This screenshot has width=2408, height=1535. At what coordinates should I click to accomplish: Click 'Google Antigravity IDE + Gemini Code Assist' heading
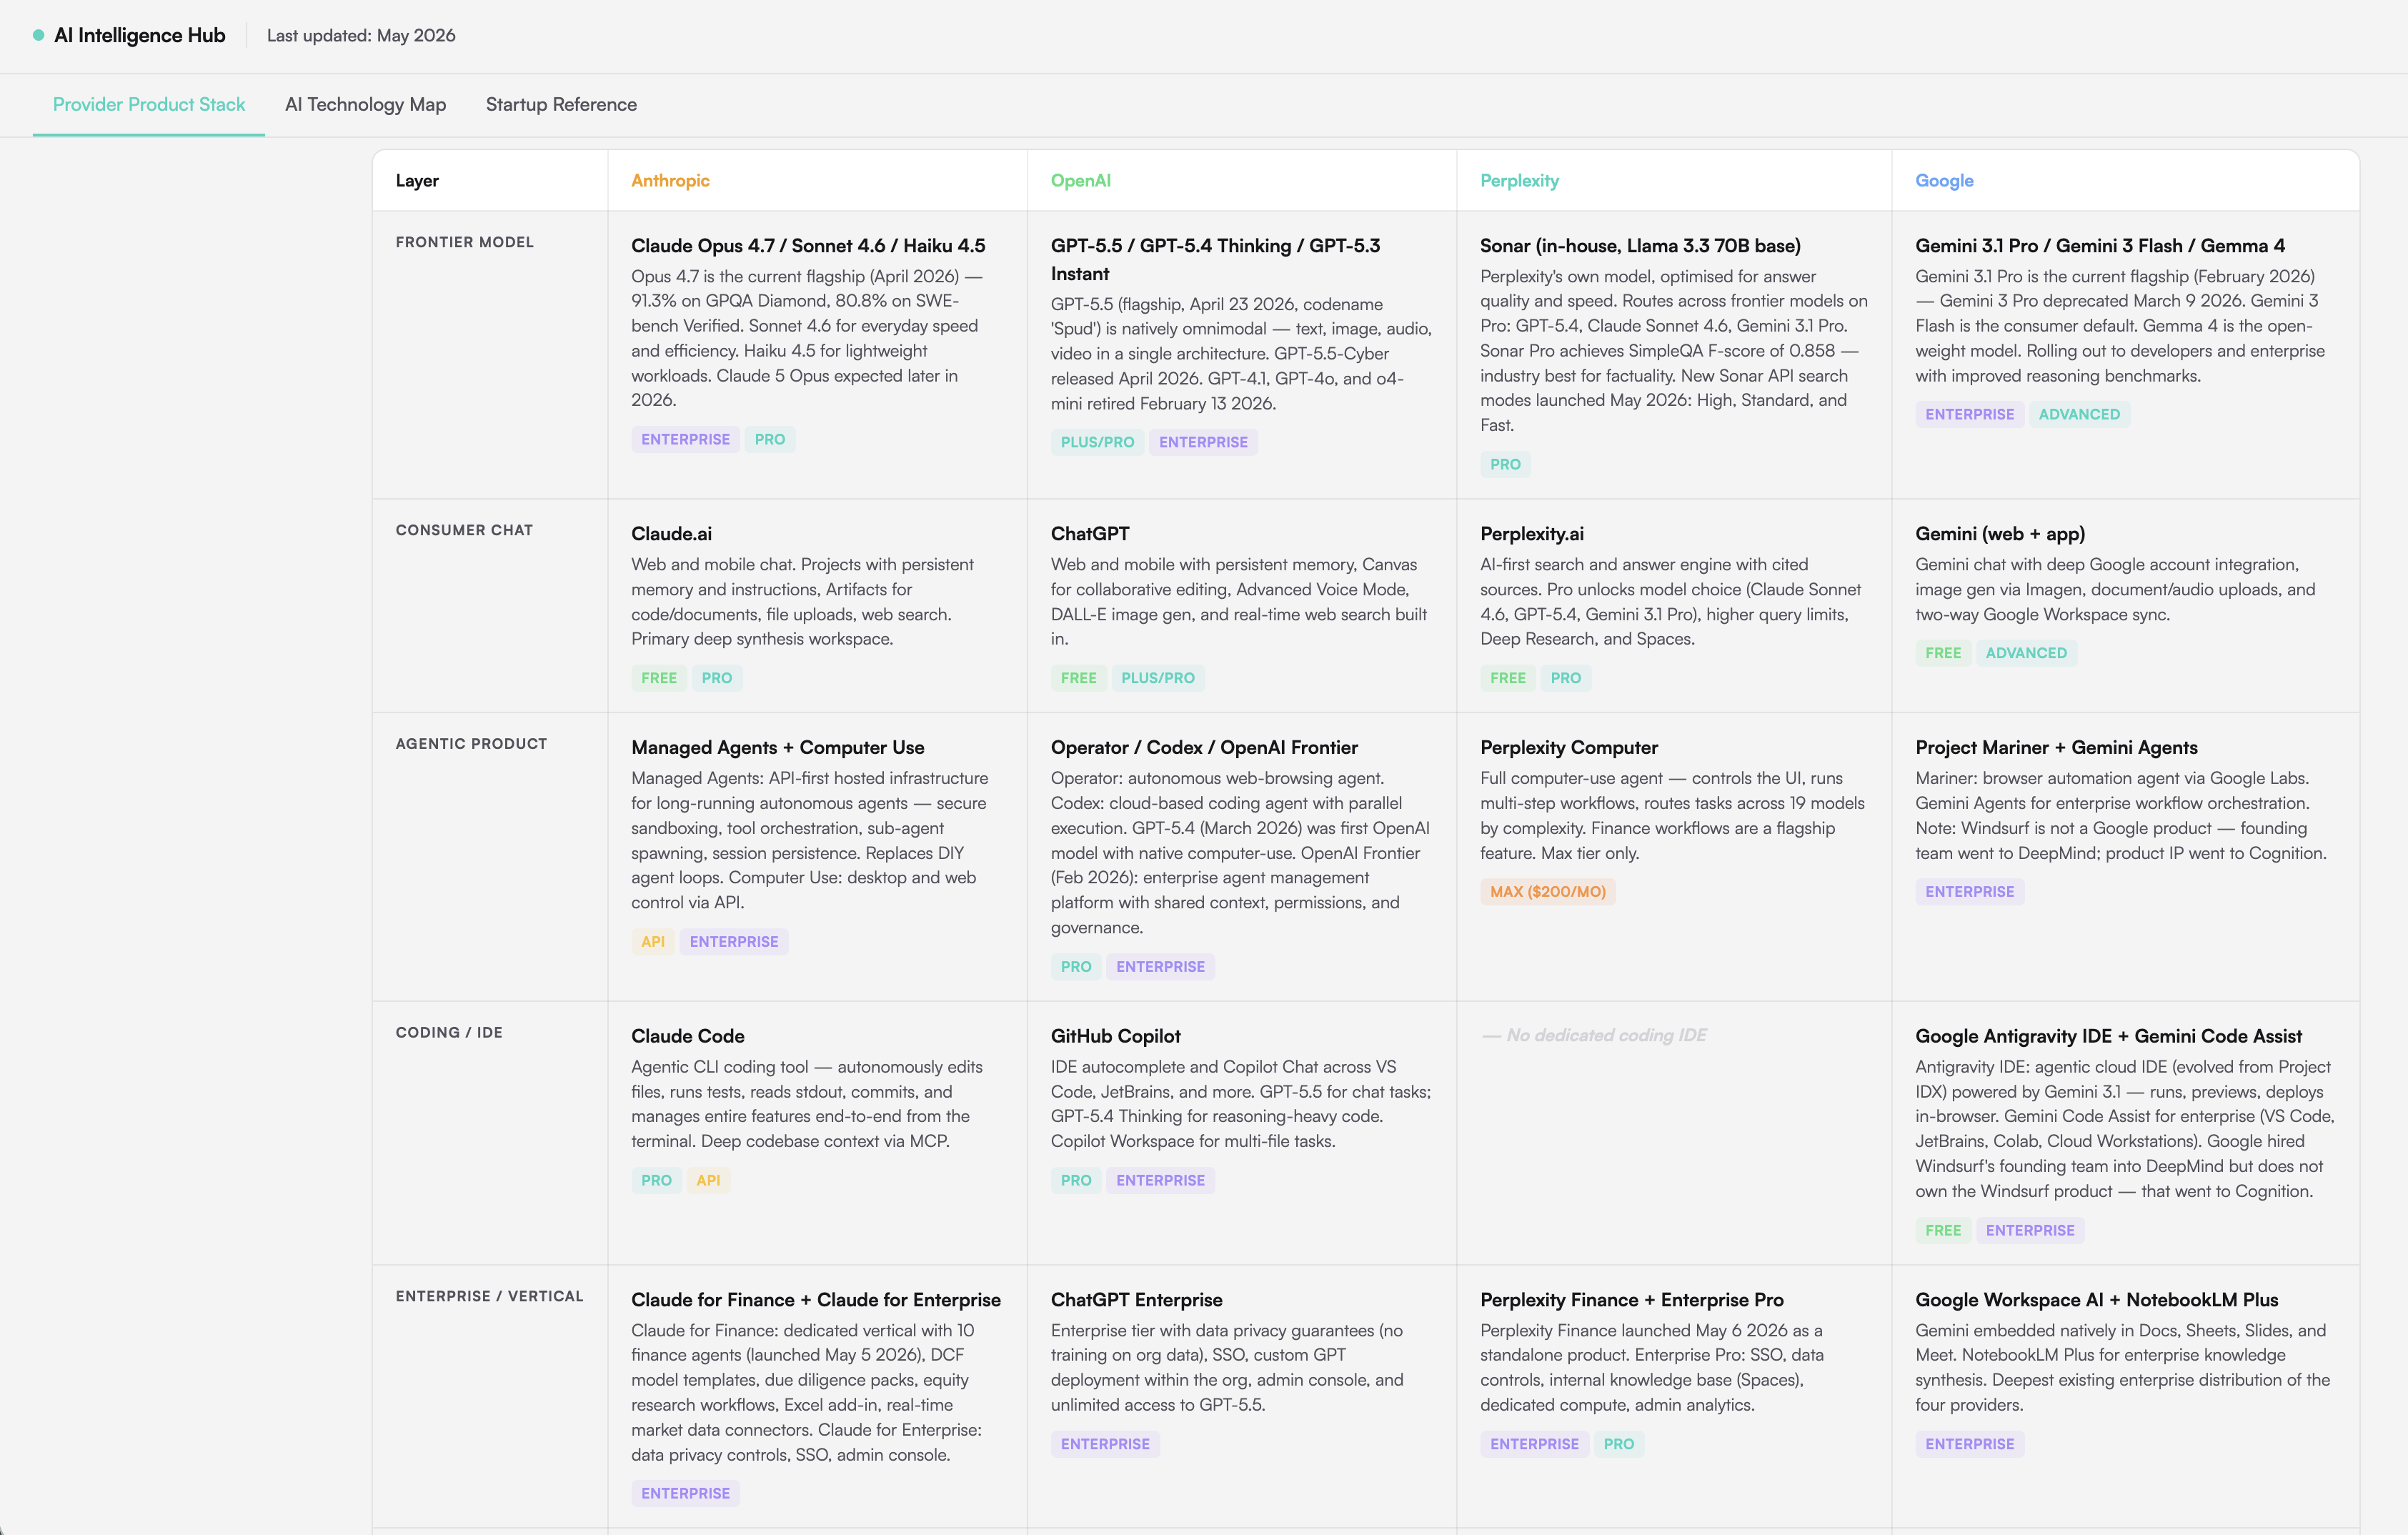click(2108, 1036)
